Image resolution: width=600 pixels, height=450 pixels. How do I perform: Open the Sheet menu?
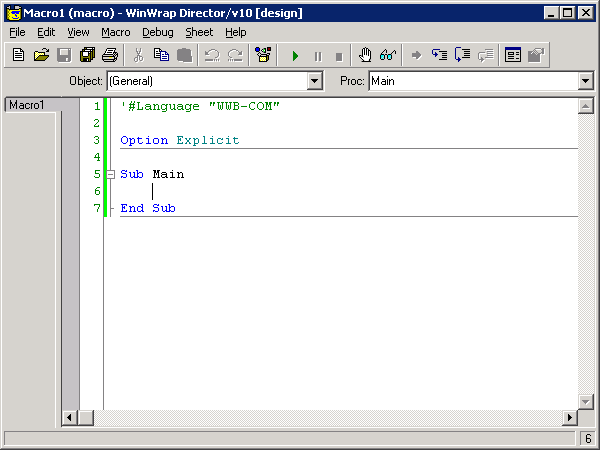click(x=199, y=32)
